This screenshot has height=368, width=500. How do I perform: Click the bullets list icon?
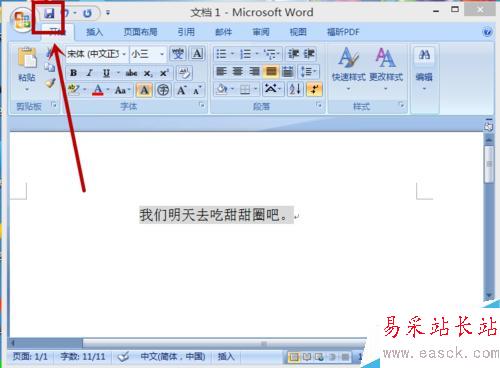(221, 53)
